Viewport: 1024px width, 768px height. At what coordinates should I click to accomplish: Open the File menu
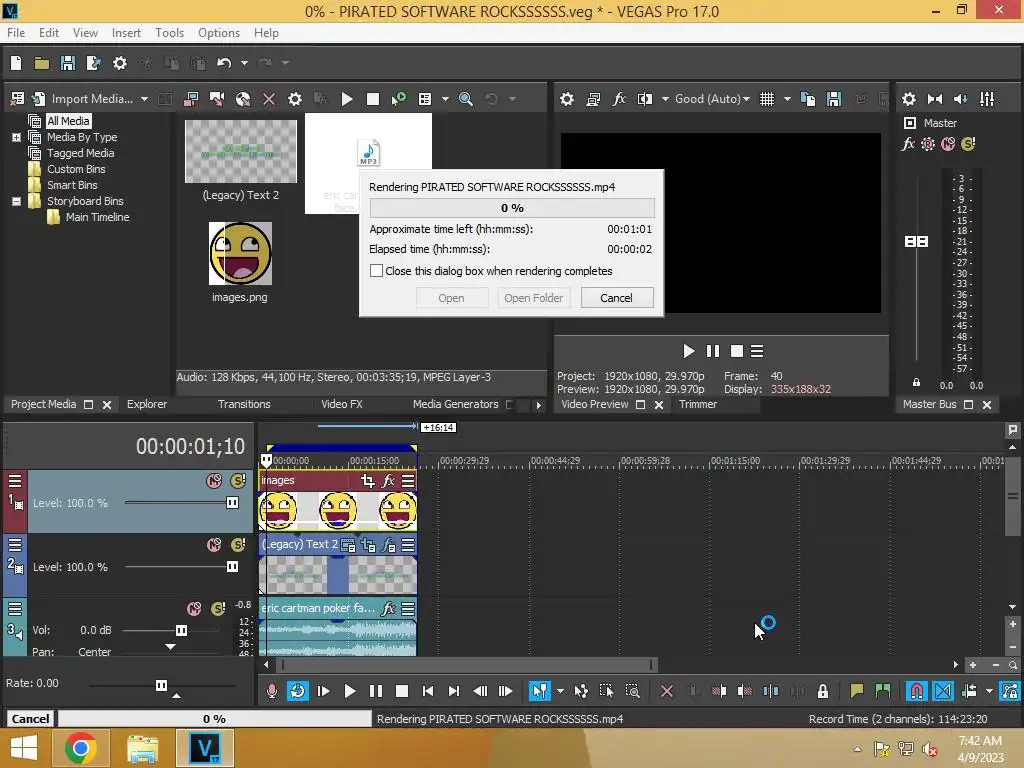tap(16, 33)
